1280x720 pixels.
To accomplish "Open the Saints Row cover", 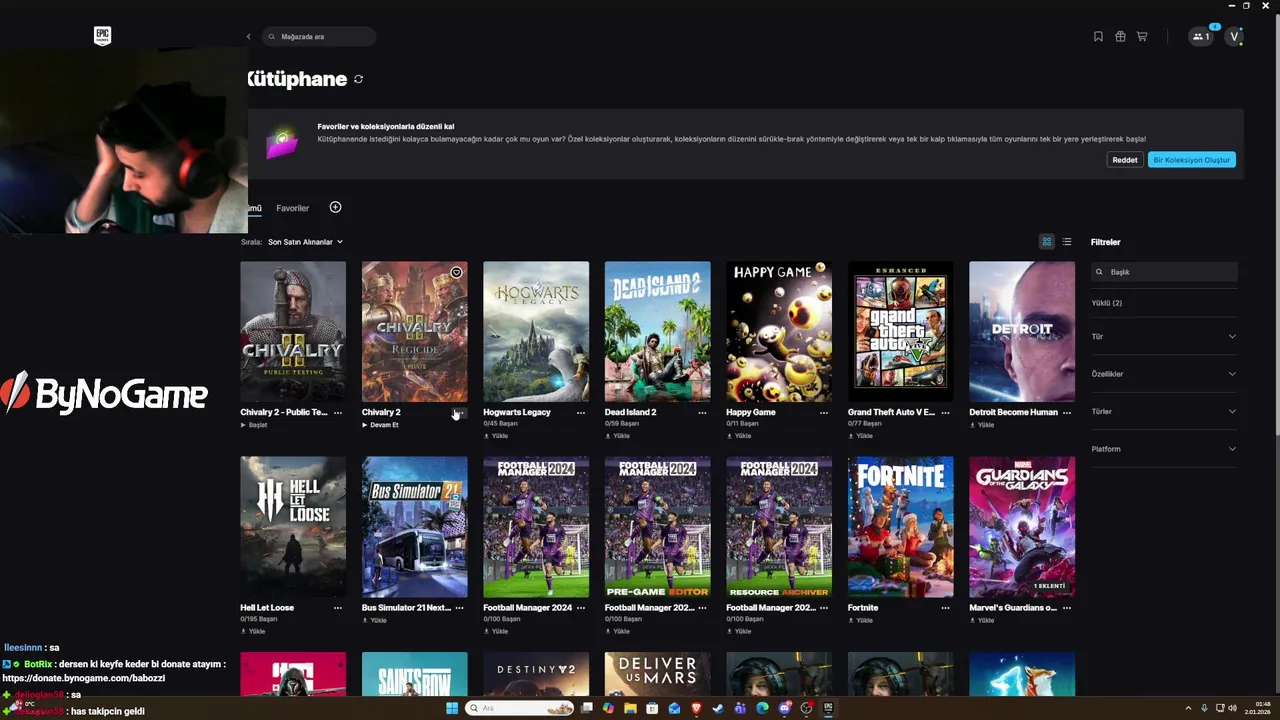I will click(x=414, y=674).
